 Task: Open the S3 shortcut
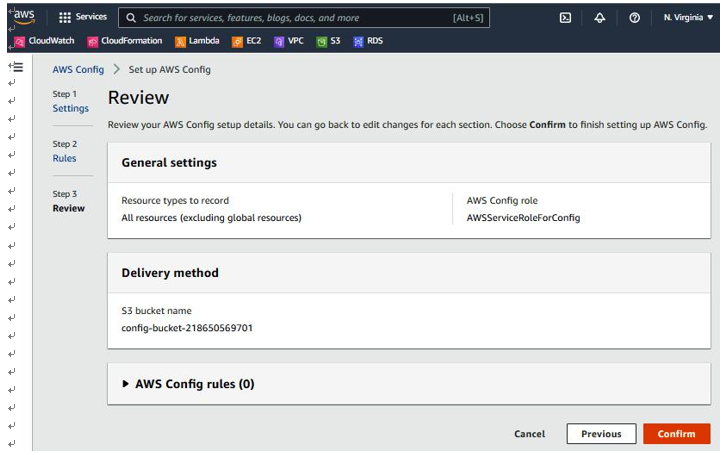point(328,41)
